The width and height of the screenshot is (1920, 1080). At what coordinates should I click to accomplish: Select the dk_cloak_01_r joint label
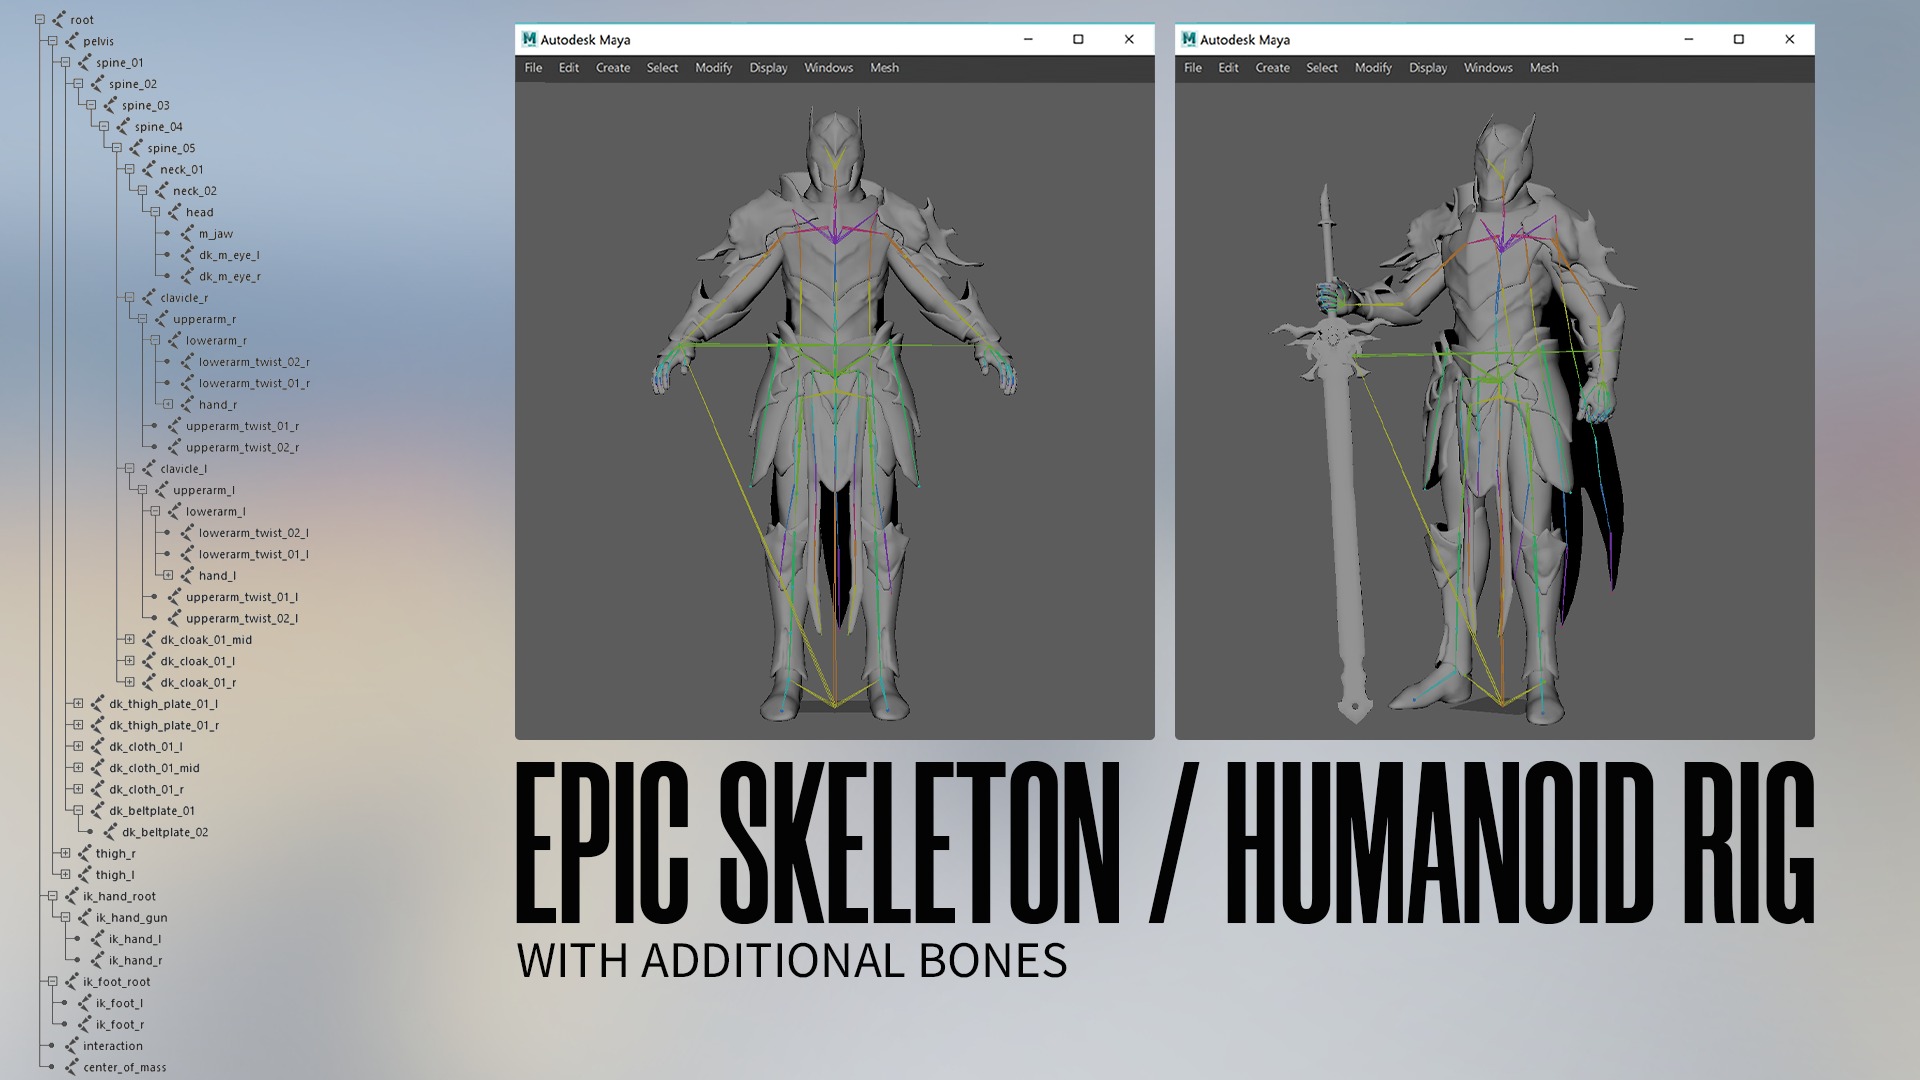click(x=199, y=683)
